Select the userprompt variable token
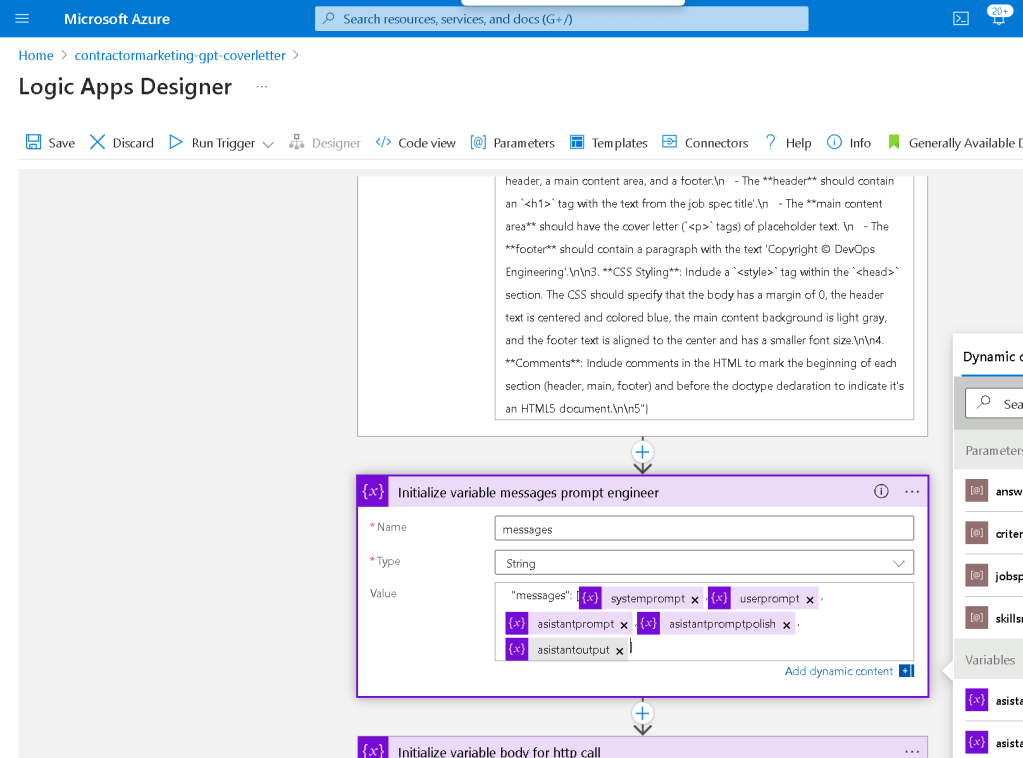 tap(763, 598)
